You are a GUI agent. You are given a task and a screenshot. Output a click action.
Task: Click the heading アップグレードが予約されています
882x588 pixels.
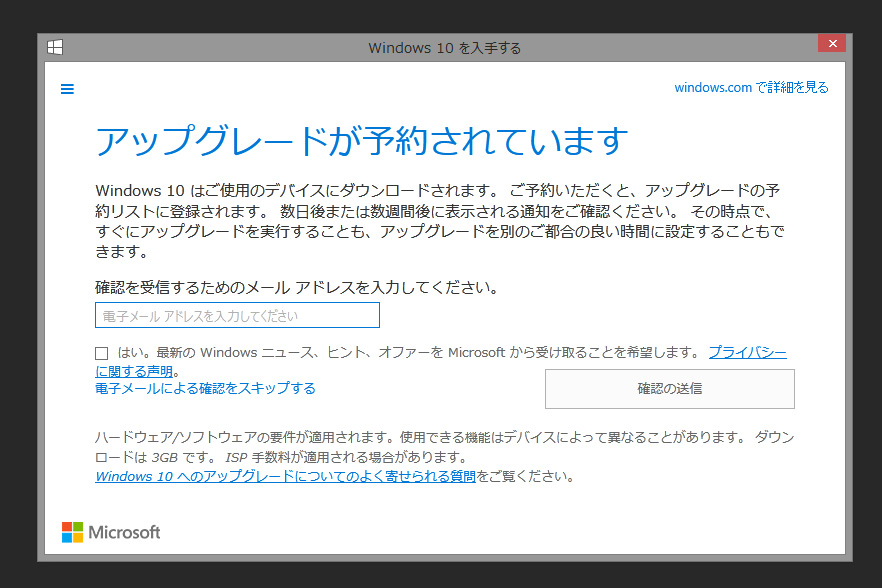[x=362, y=140]
